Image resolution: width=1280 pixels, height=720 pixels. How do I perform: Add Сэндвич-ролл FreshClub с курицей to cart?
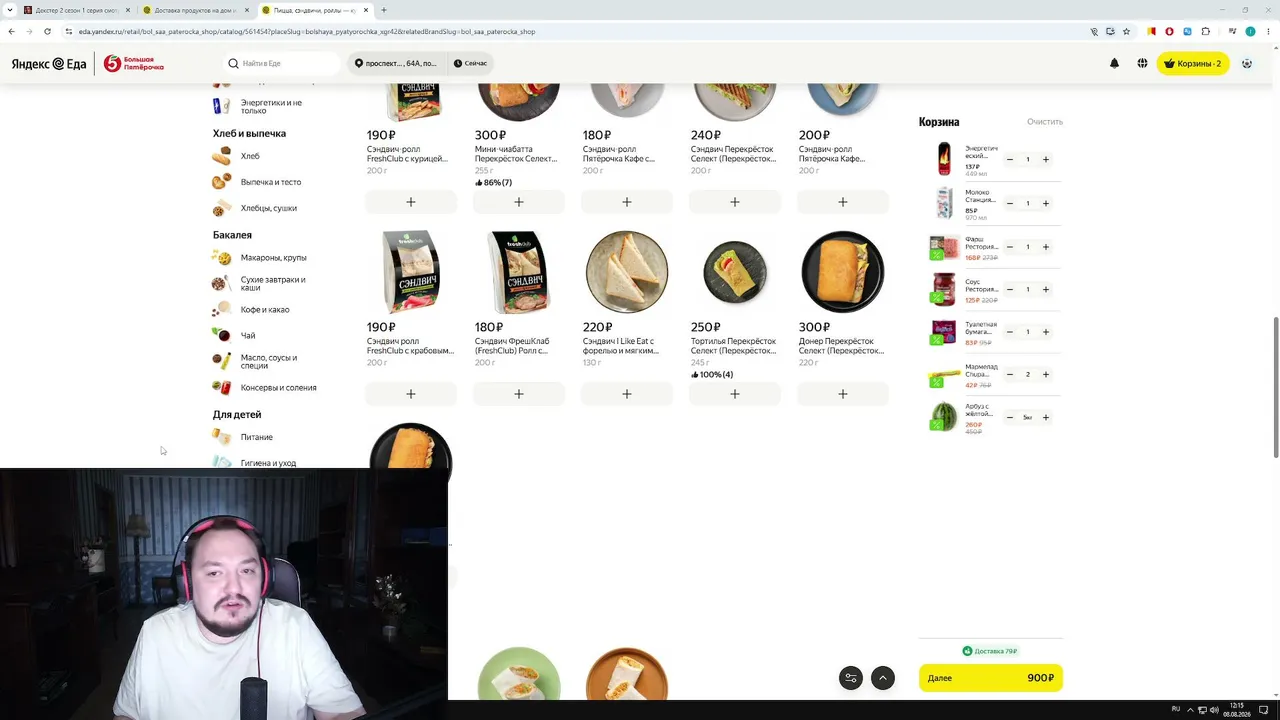coord(411,202)
